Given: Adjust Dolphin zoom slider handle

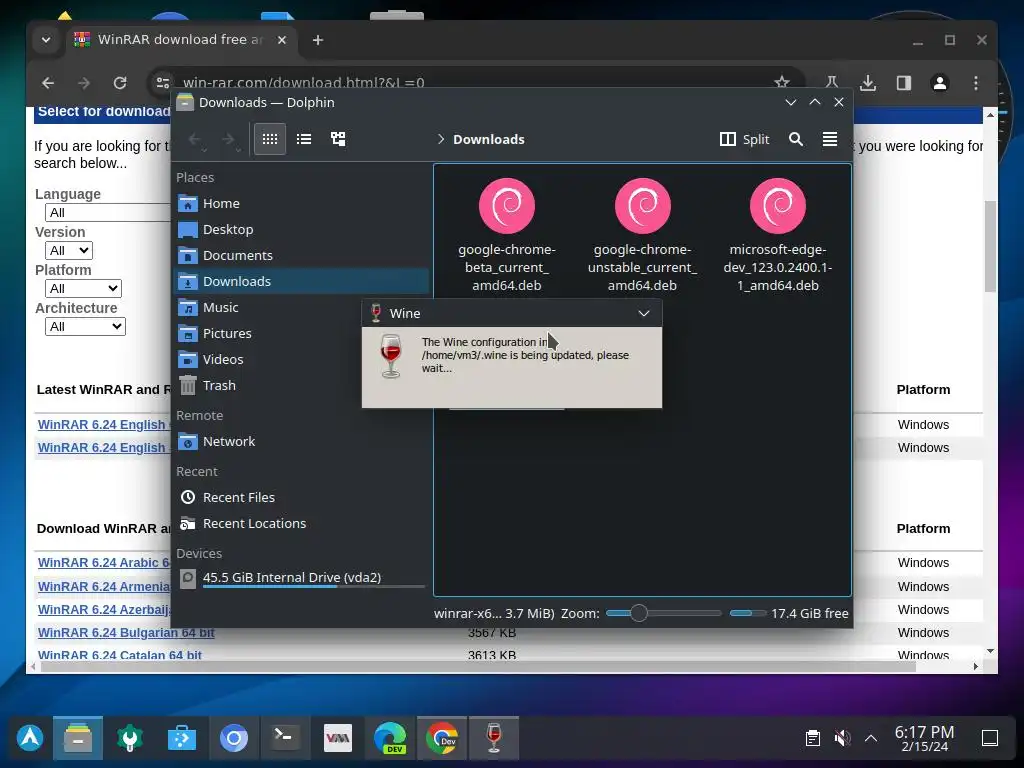Looking at the screenshot, I should (639, 613).
